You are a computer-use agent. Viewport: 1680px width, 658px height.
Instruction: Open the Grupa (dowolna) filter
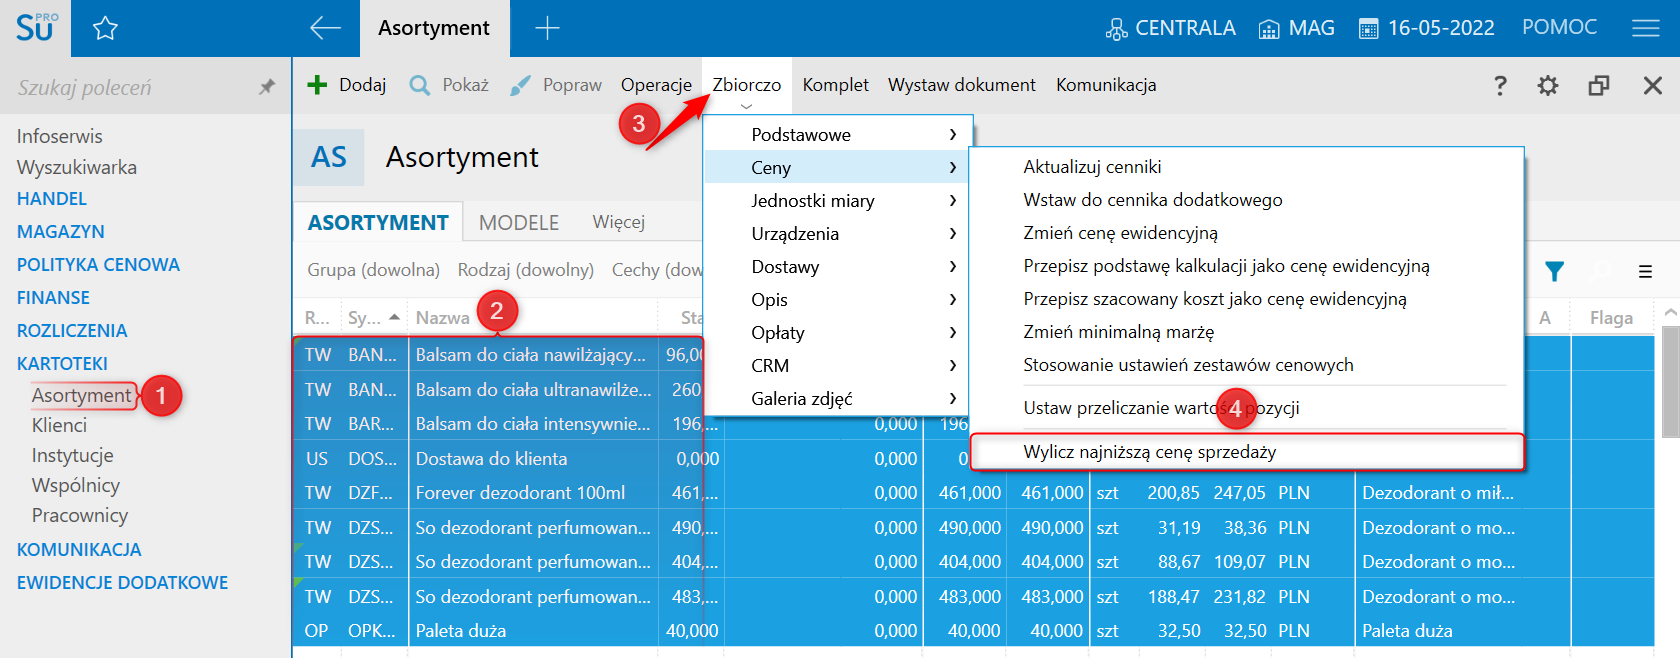pos(373,270)
